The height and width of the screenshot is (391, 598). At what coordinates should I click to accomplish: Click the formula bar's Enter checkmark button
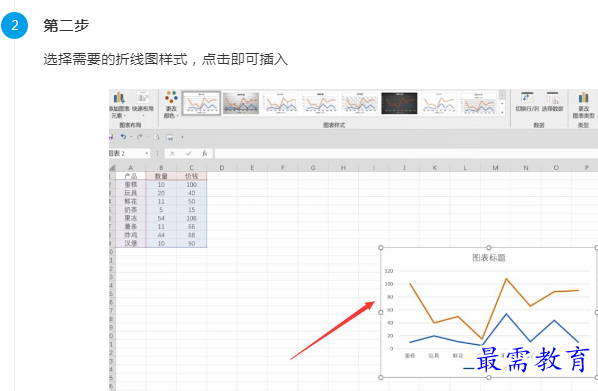188,153
